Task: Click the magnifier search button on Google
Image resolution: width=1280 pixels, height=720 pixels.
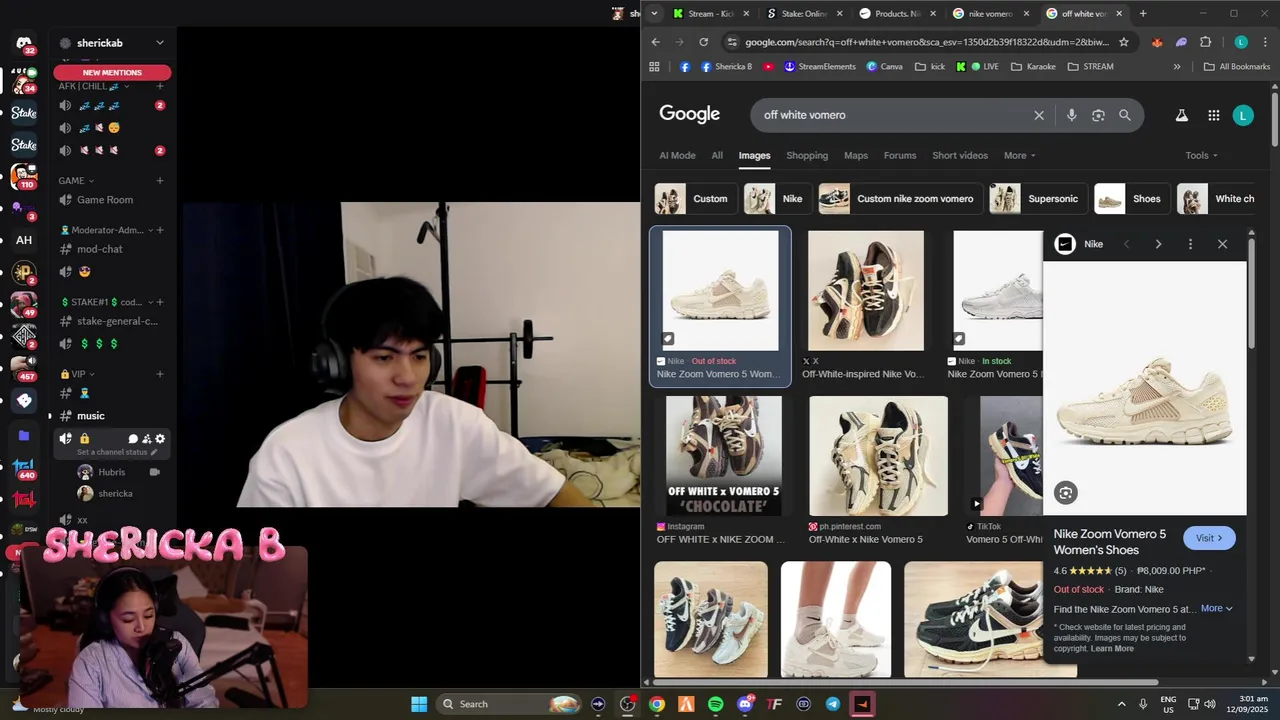Action: (x=1125, y=115)
